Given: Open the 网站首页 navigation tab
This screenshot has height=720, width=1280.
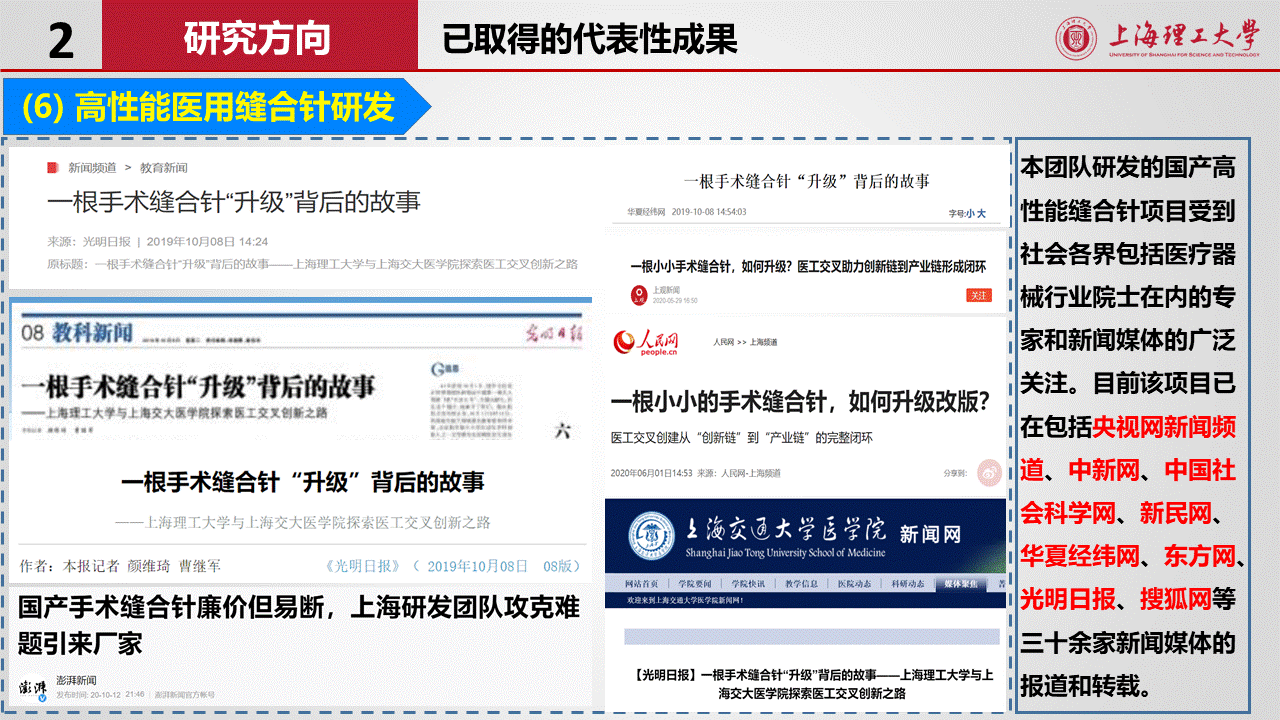Looking at the screenshot, I should (641, 584).
